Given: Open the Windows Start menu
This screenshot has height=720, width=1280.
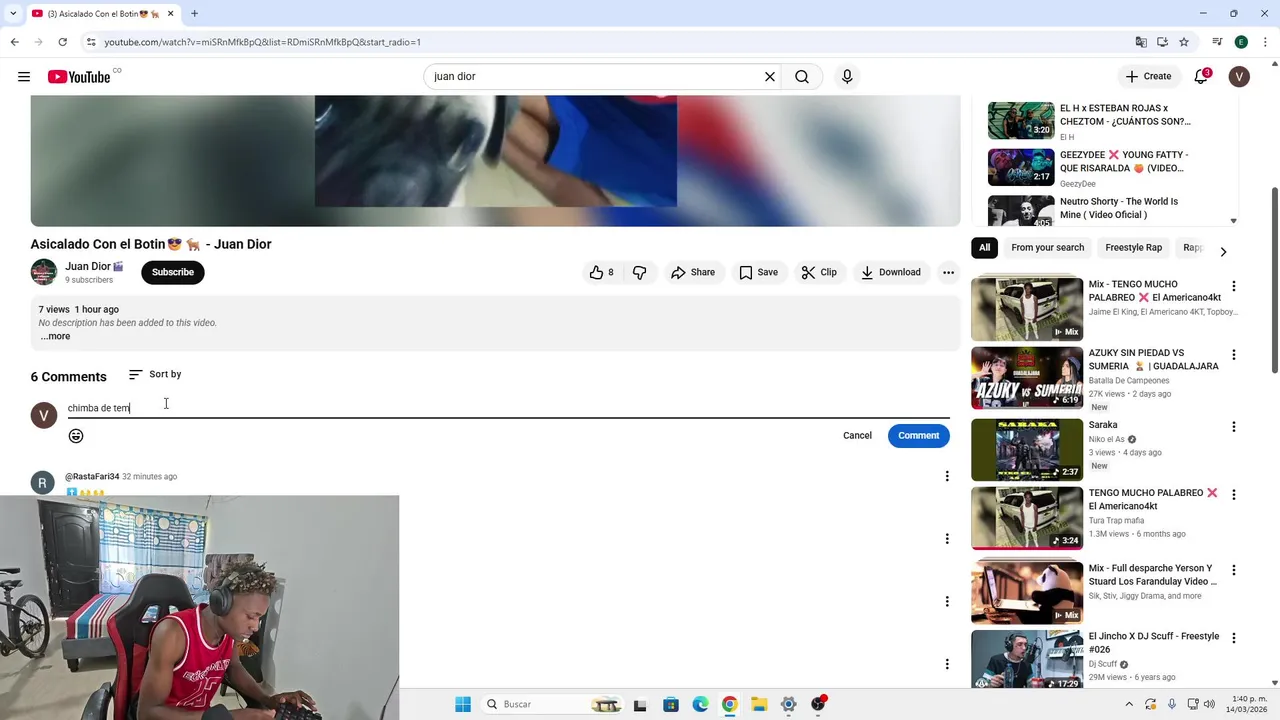Looking at the screenshot, I should coord(463,704).
